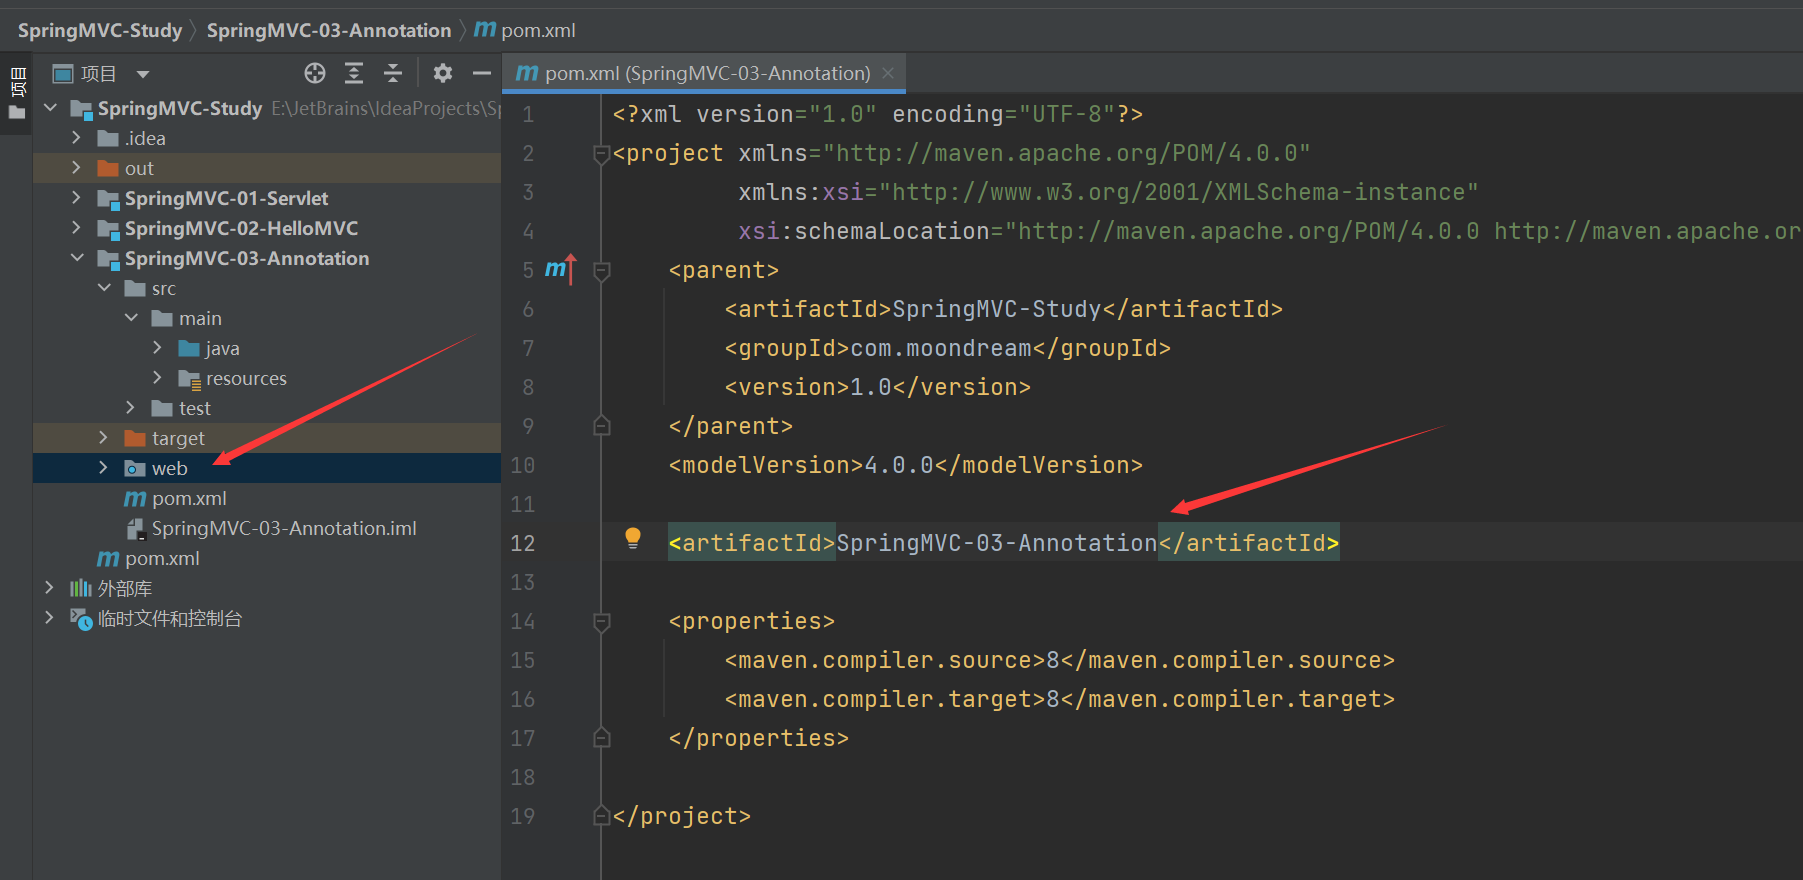This screenshot has height=880, width=1803.
Task: Click the modelVersion 4.0.0 line
Action: [906, 465]
